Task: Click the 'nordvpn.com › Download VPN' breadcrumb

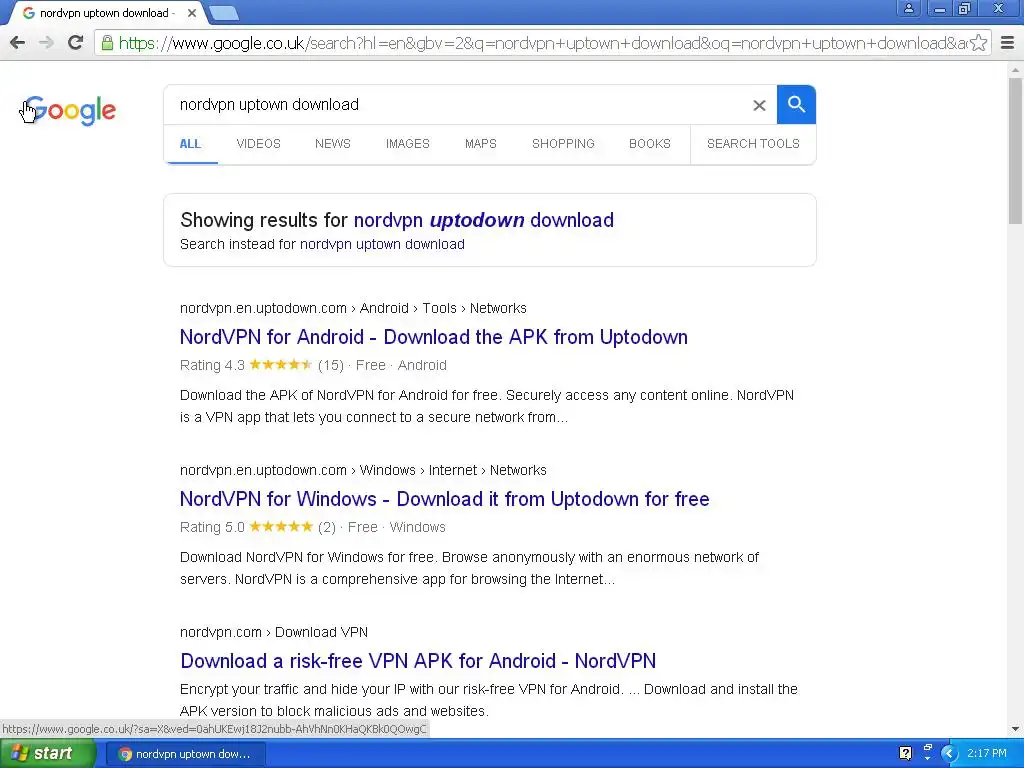Action: pyautogui.click(x=274, y=632)
